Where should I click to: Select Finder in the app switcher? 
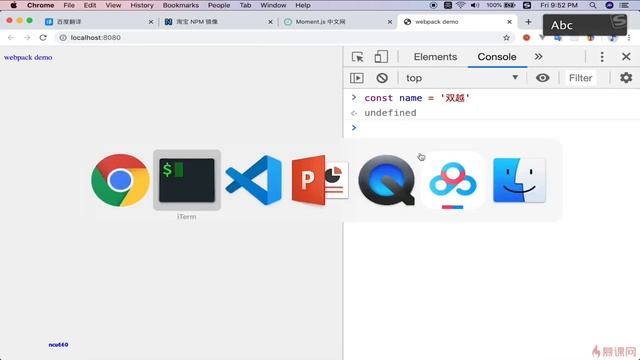click(519, 180)
